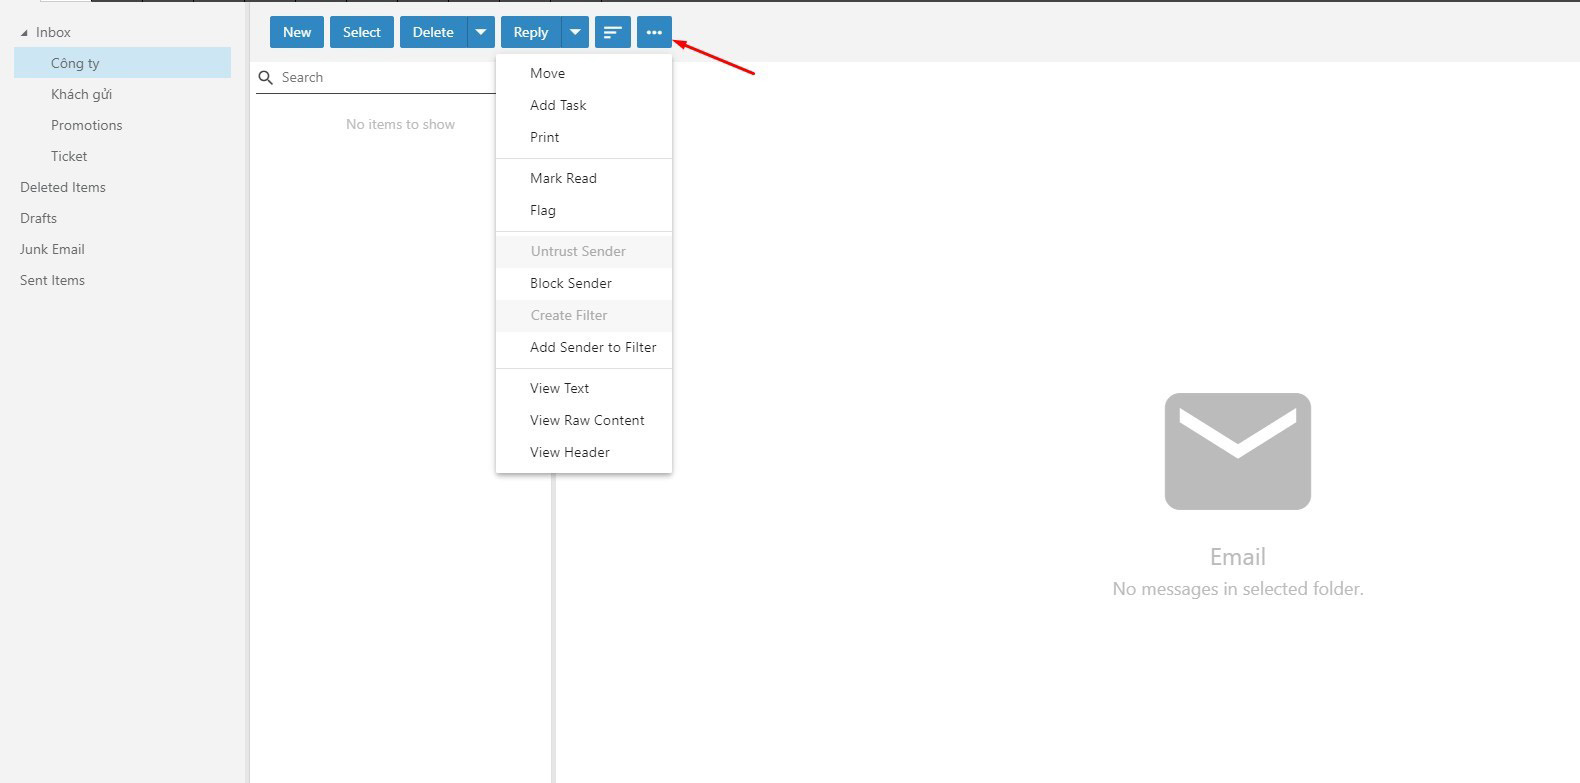Choose Print in the dropdown menu
Image resolution: width=1580 pixels, height=783 pixels.
[x=545, y=137]
